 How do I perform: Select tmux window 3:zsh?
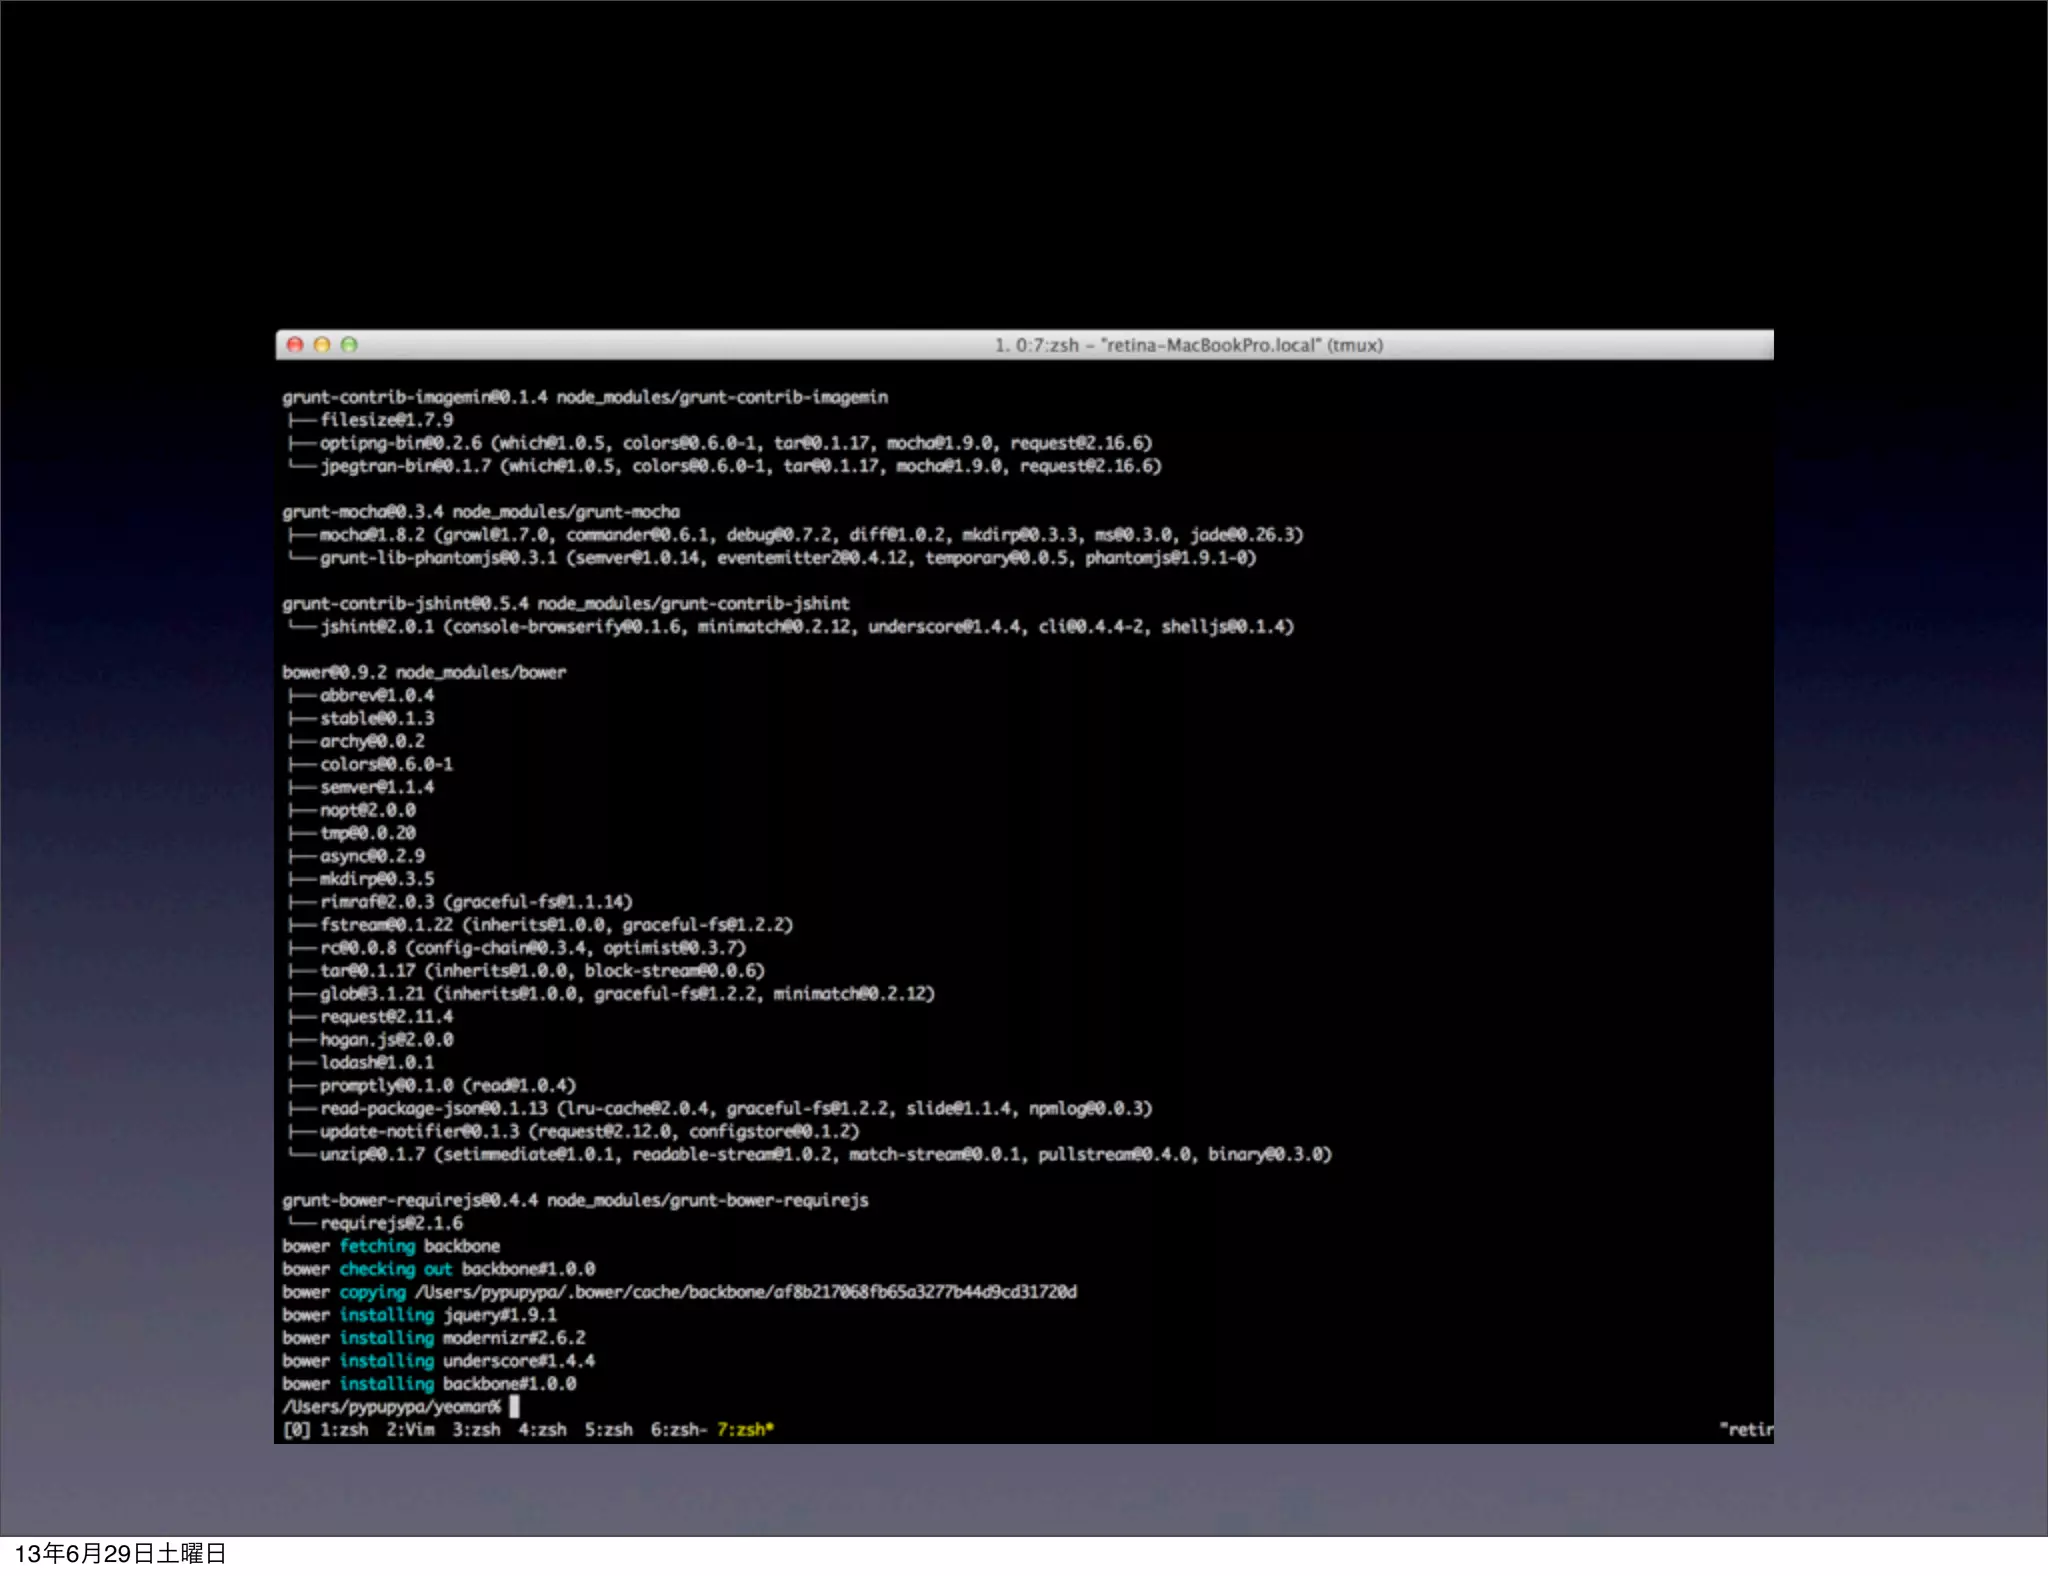(x=476, y=1430)
